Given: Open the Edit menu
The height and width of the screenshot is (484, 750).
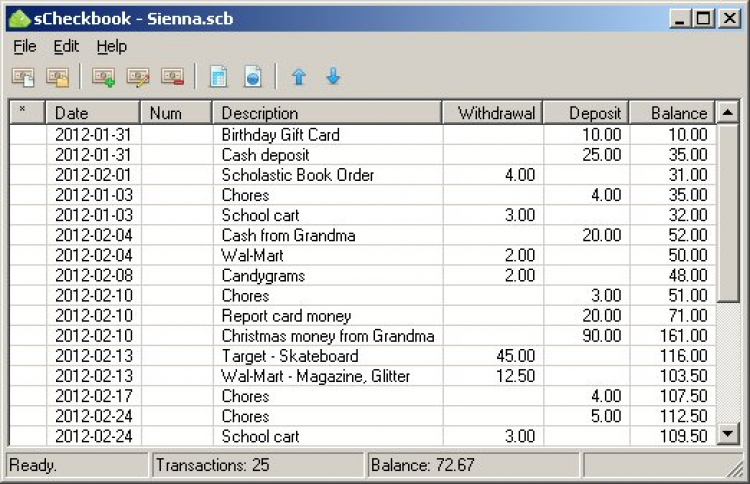Looking at the screenshot, I should [66, 46].
